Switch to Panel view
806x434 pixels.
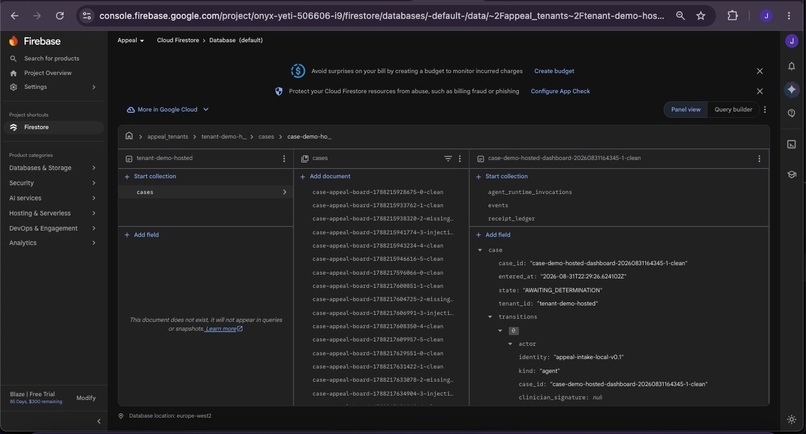(686, 110)
